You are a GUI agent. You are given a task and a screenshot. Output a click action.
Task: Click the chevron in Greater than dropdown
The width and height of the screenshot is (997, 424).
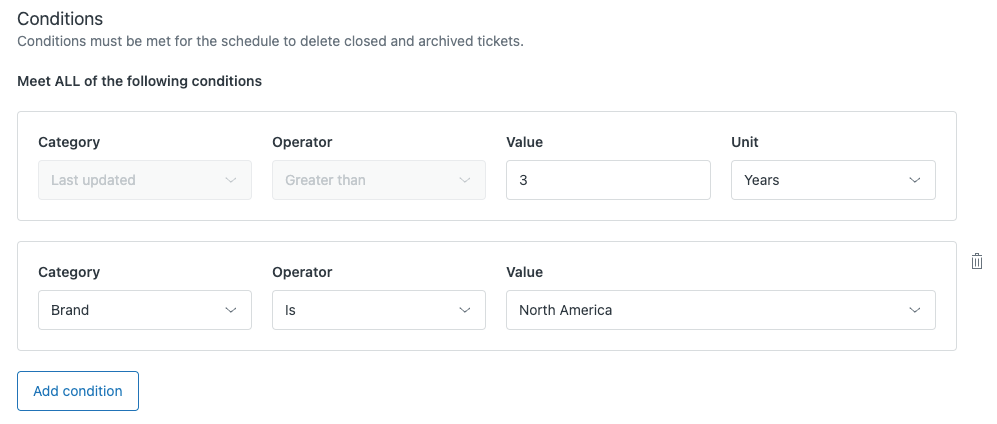pyautogui.click(x=464, y=180)
